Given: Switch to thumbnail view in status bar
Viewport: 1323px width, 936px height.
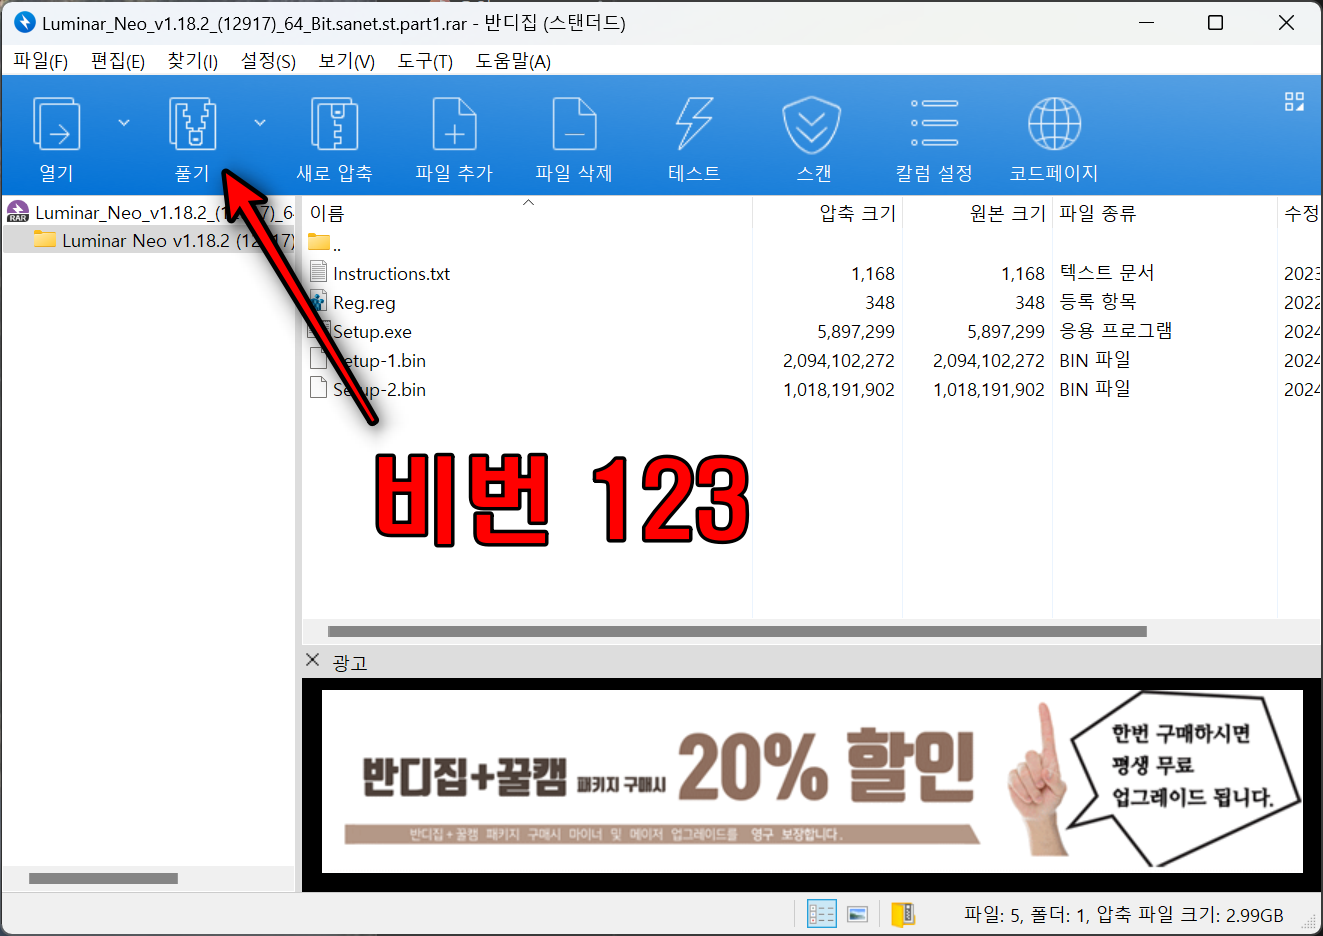Looking at the screenshot, I should (x=857, y=914).
